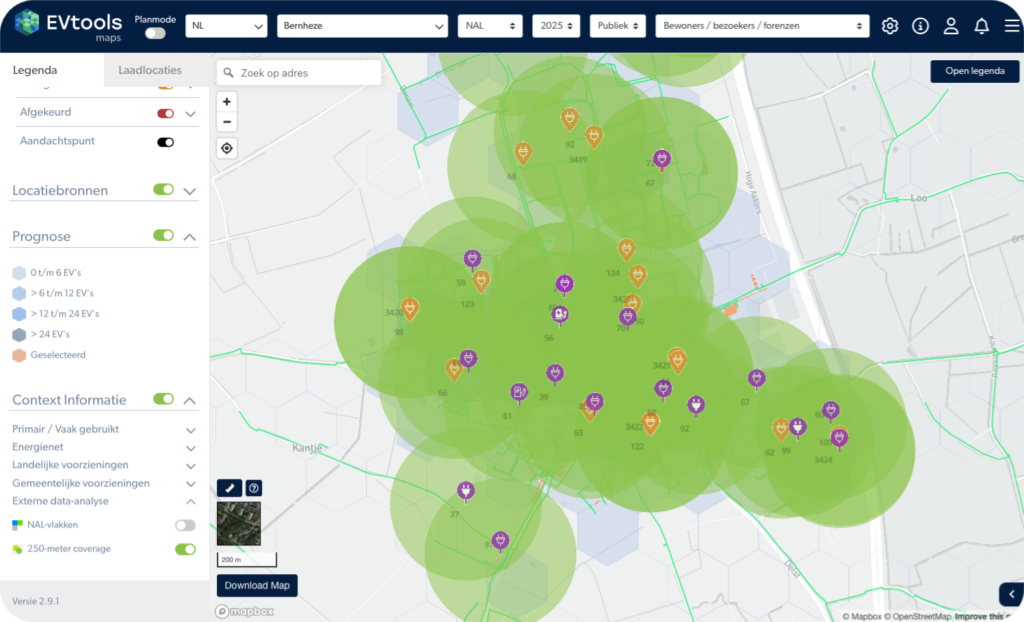Click the Download Map button
The width and height of the screenshot is (1024, 622).
click(257, 585)
